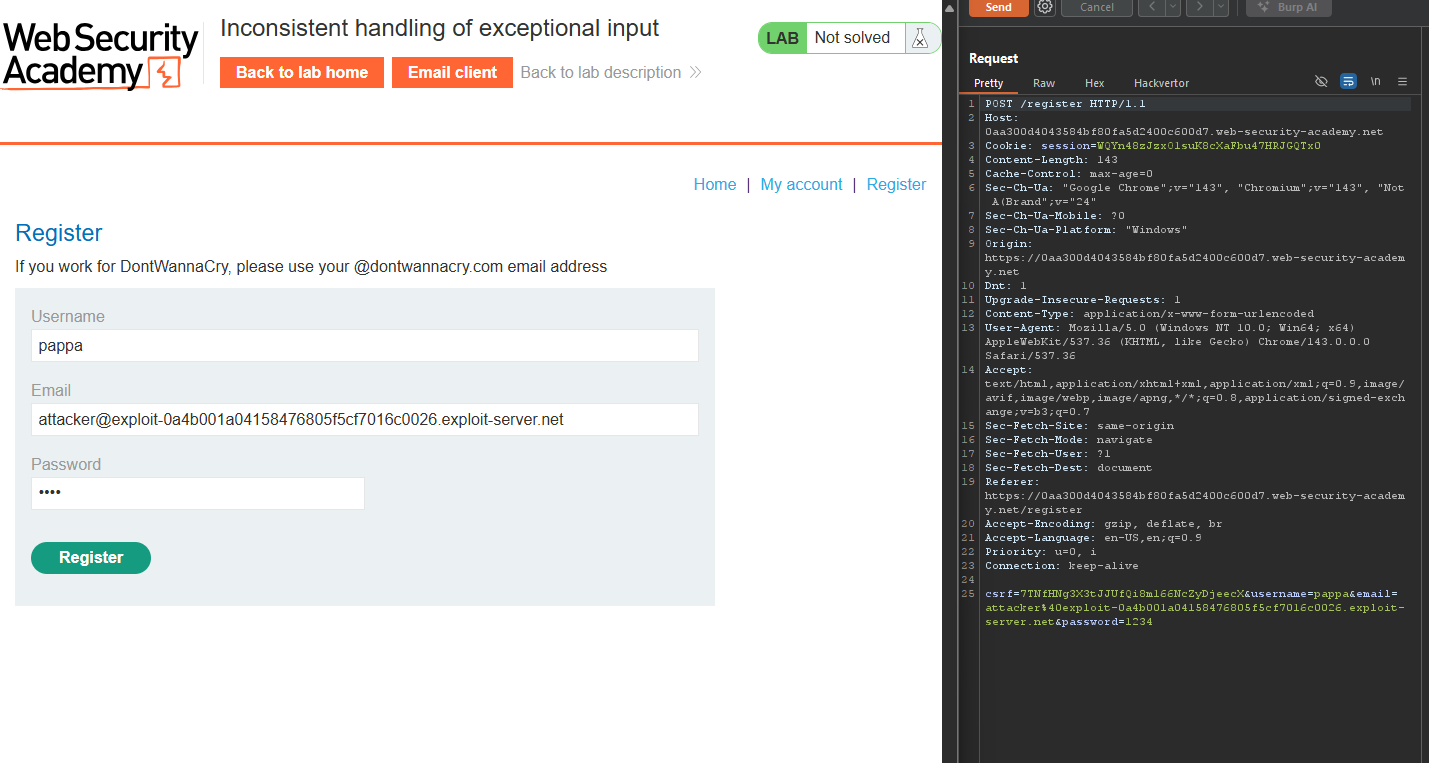The height and width of the screenshot is (763, 1429).
Task: Open the Email client
Action: pyautogui.click(x=452, y=72)
